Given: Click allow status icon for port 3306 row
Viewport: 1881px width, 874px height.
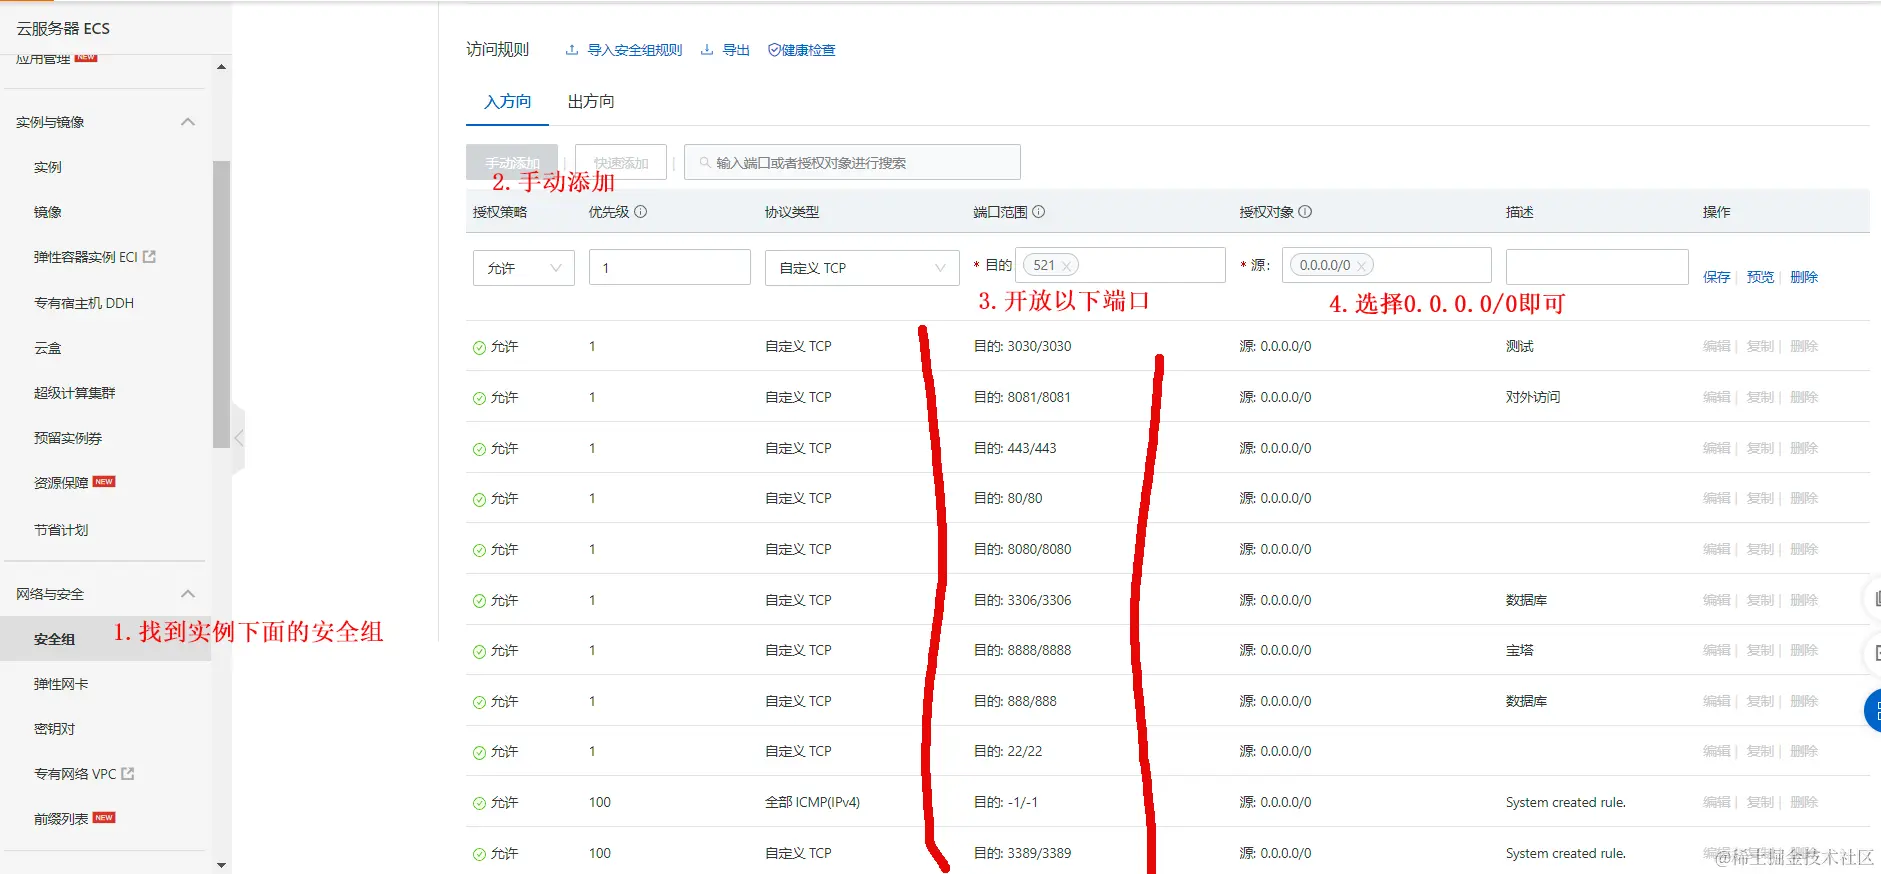Looking at the screenshot, I should 479,601.
